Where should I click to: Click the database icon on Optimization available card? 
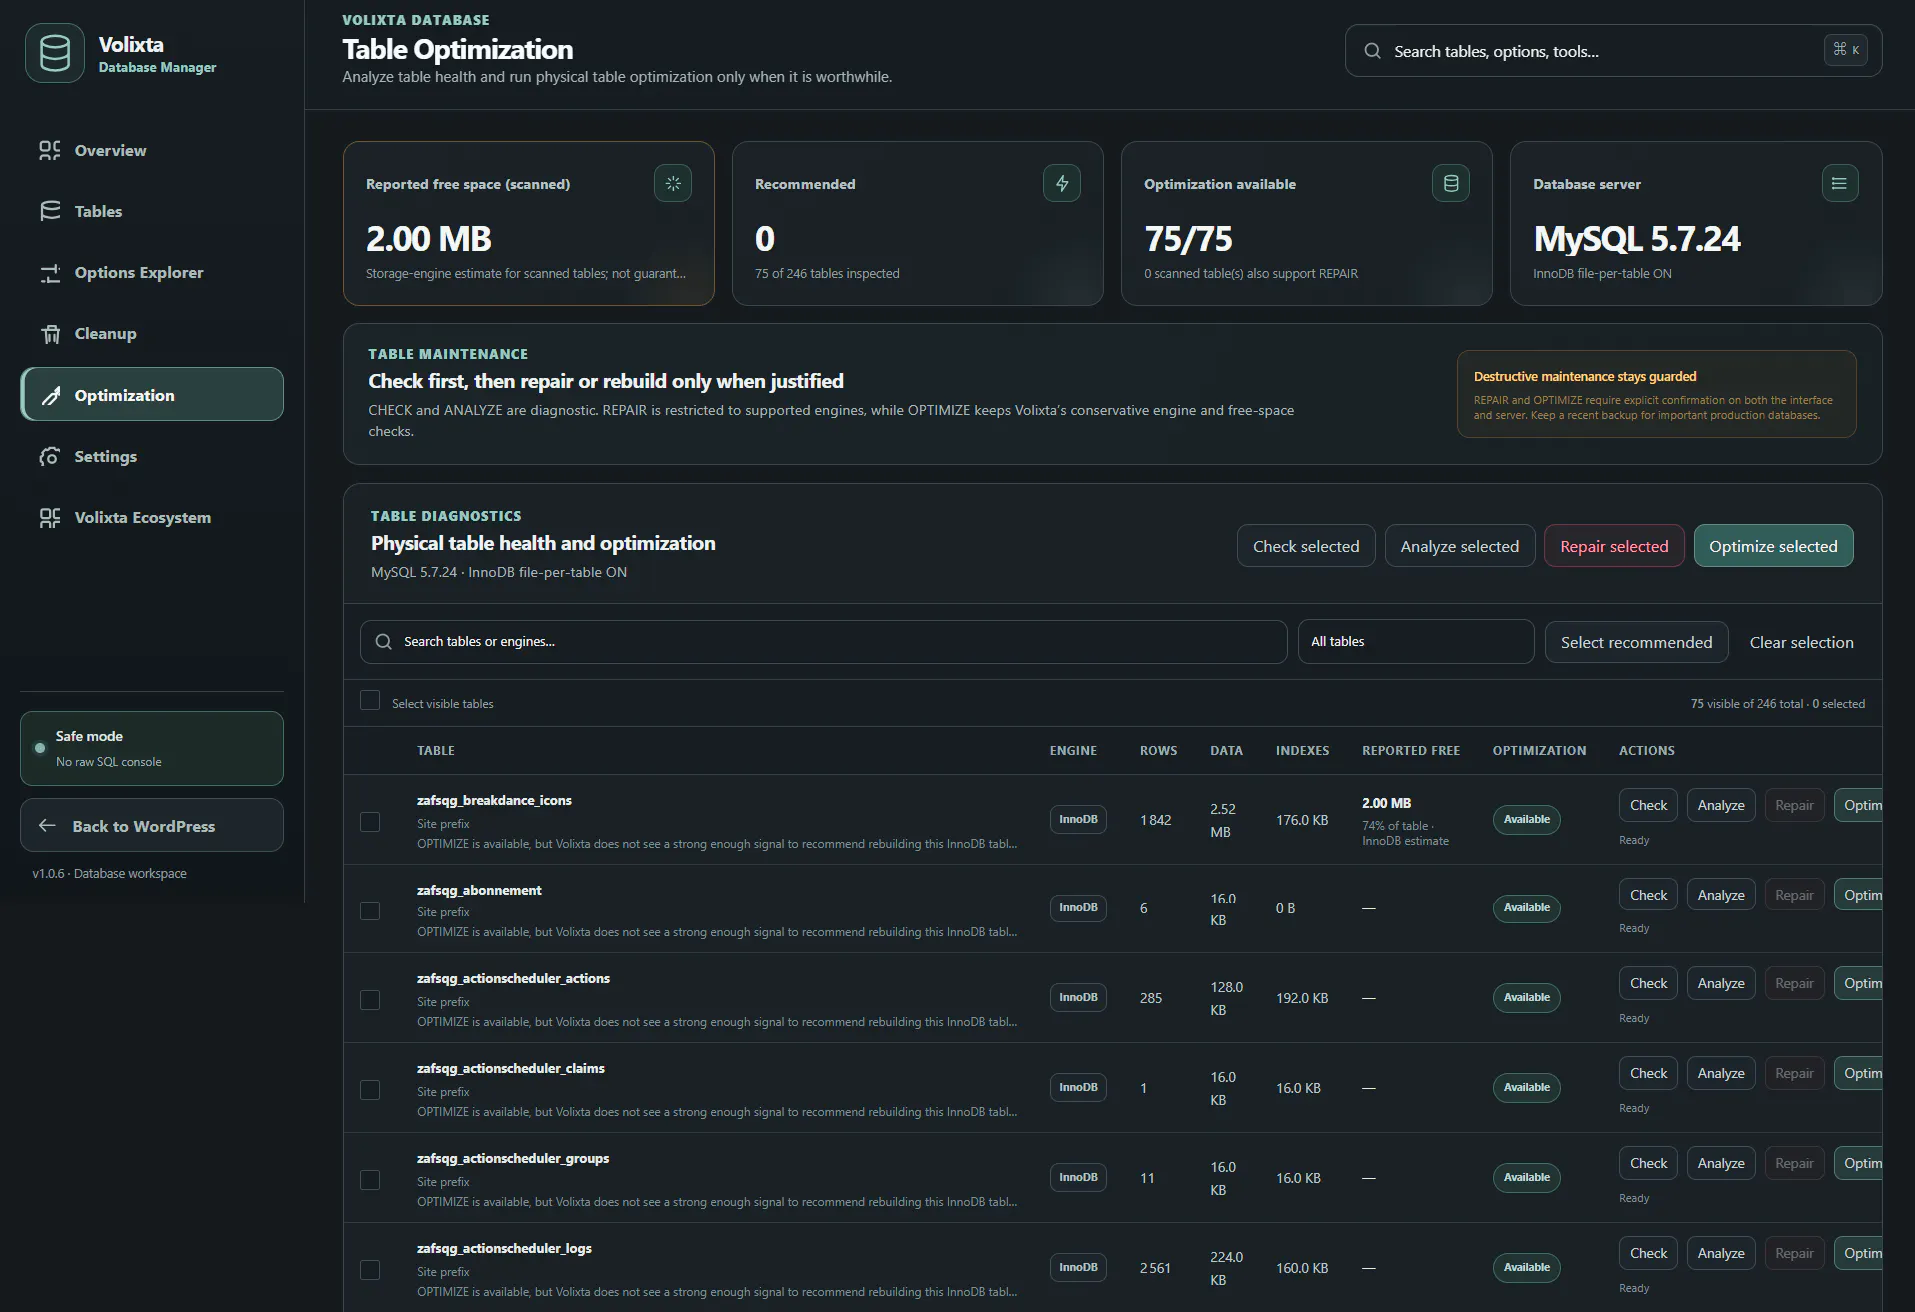point(1451,183)
